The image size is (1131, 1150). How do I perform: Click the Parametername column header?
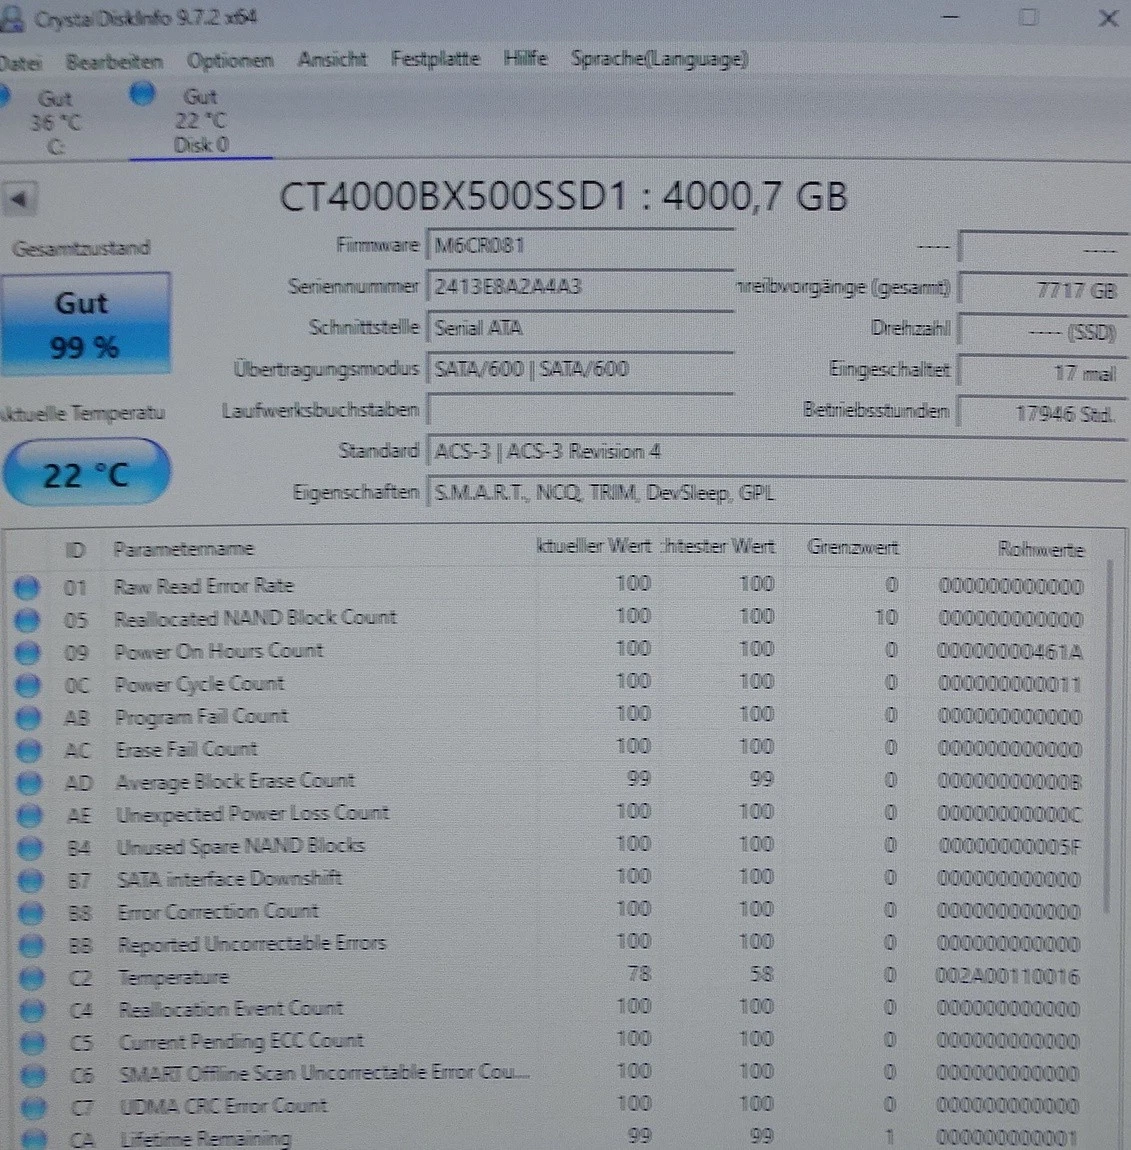(184, 549)
